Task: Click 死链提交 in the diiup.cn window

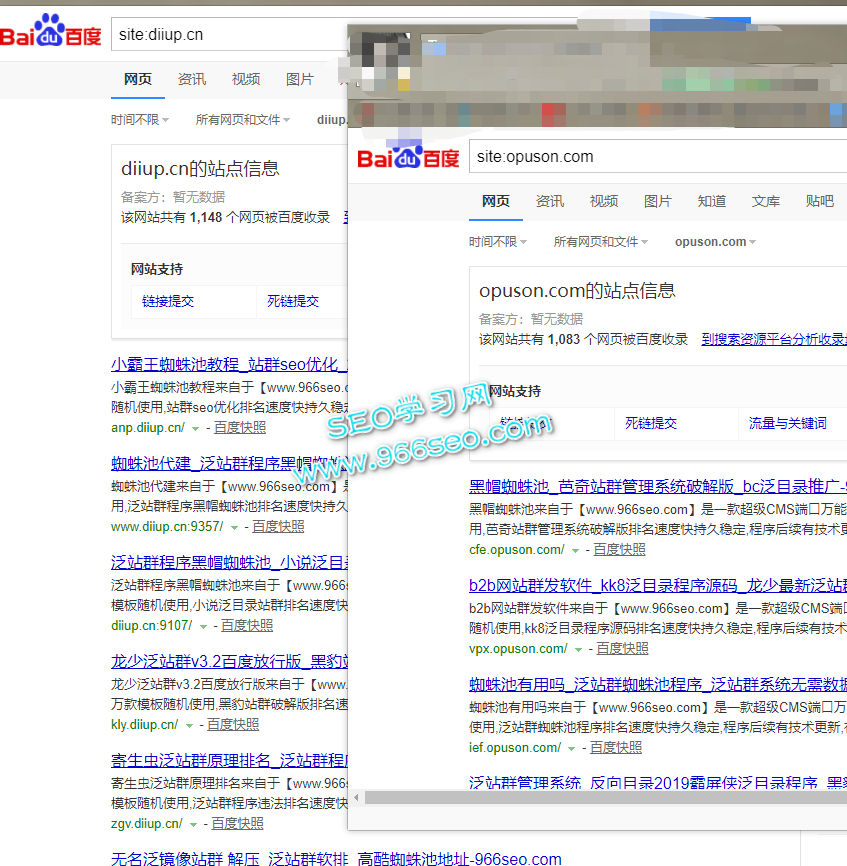Action: [293, 301]
